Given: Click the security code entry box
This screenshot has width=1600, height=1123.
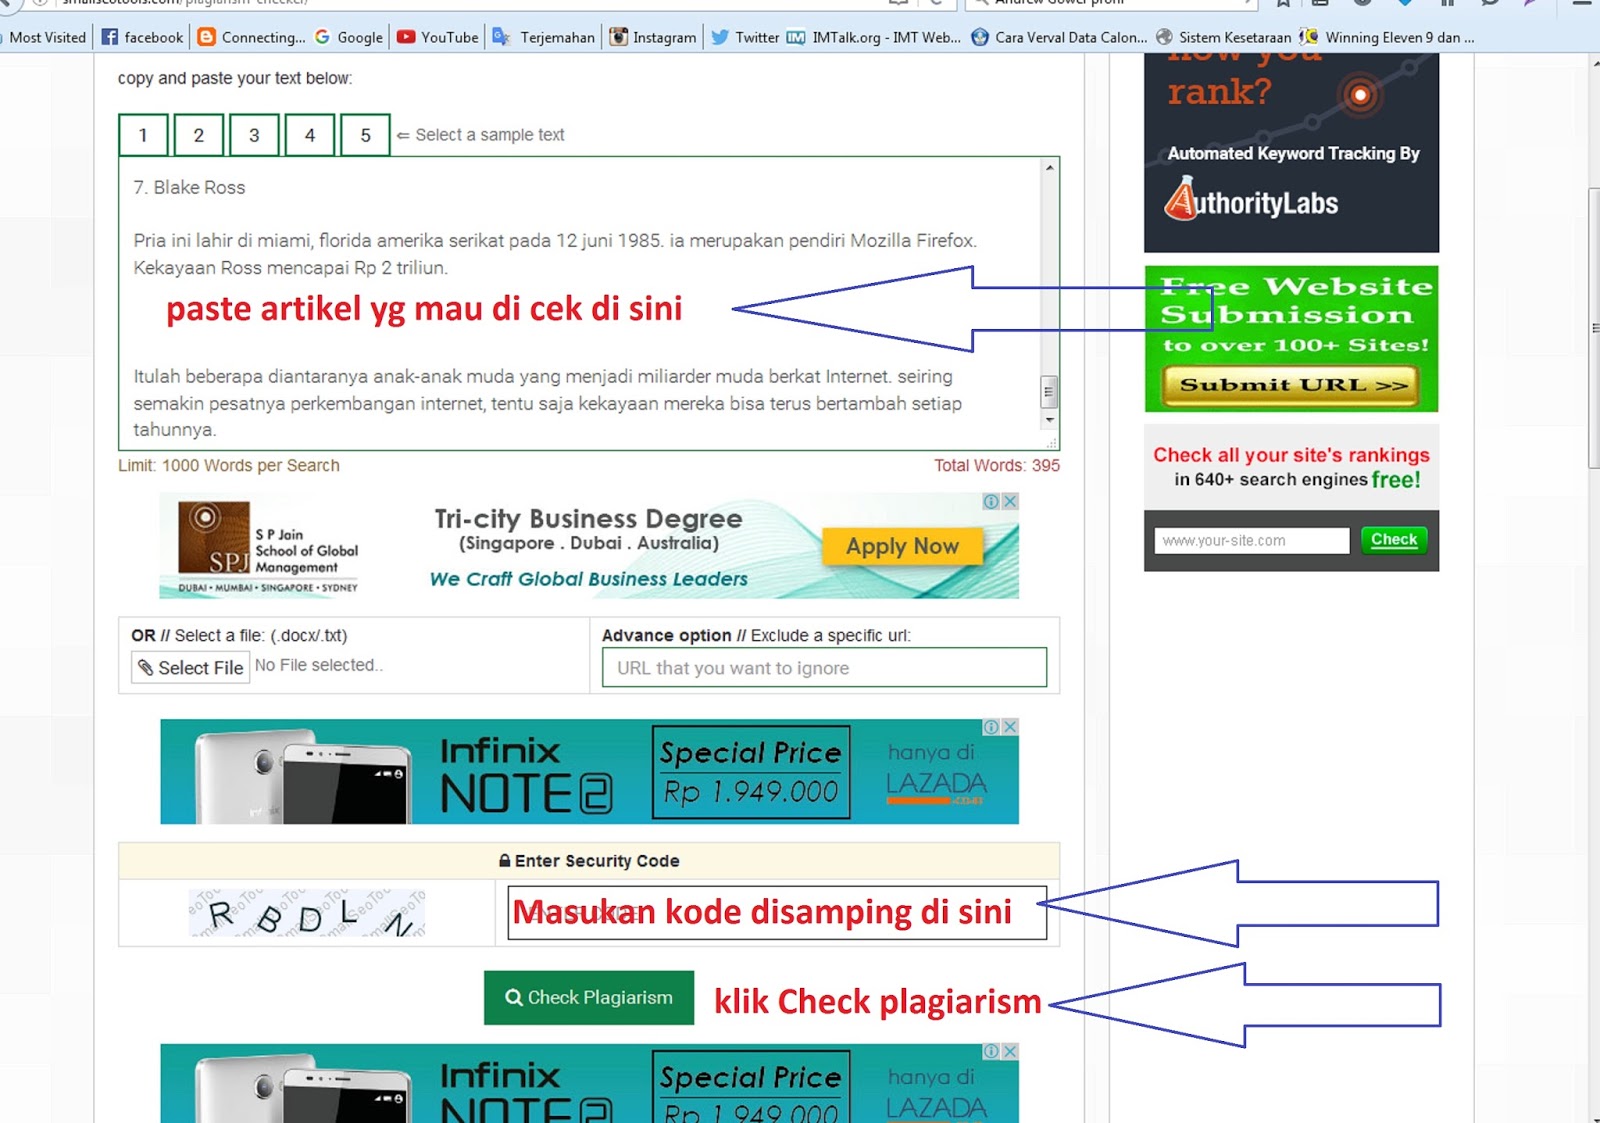Looking at the screenshot, I should (775, 911).
